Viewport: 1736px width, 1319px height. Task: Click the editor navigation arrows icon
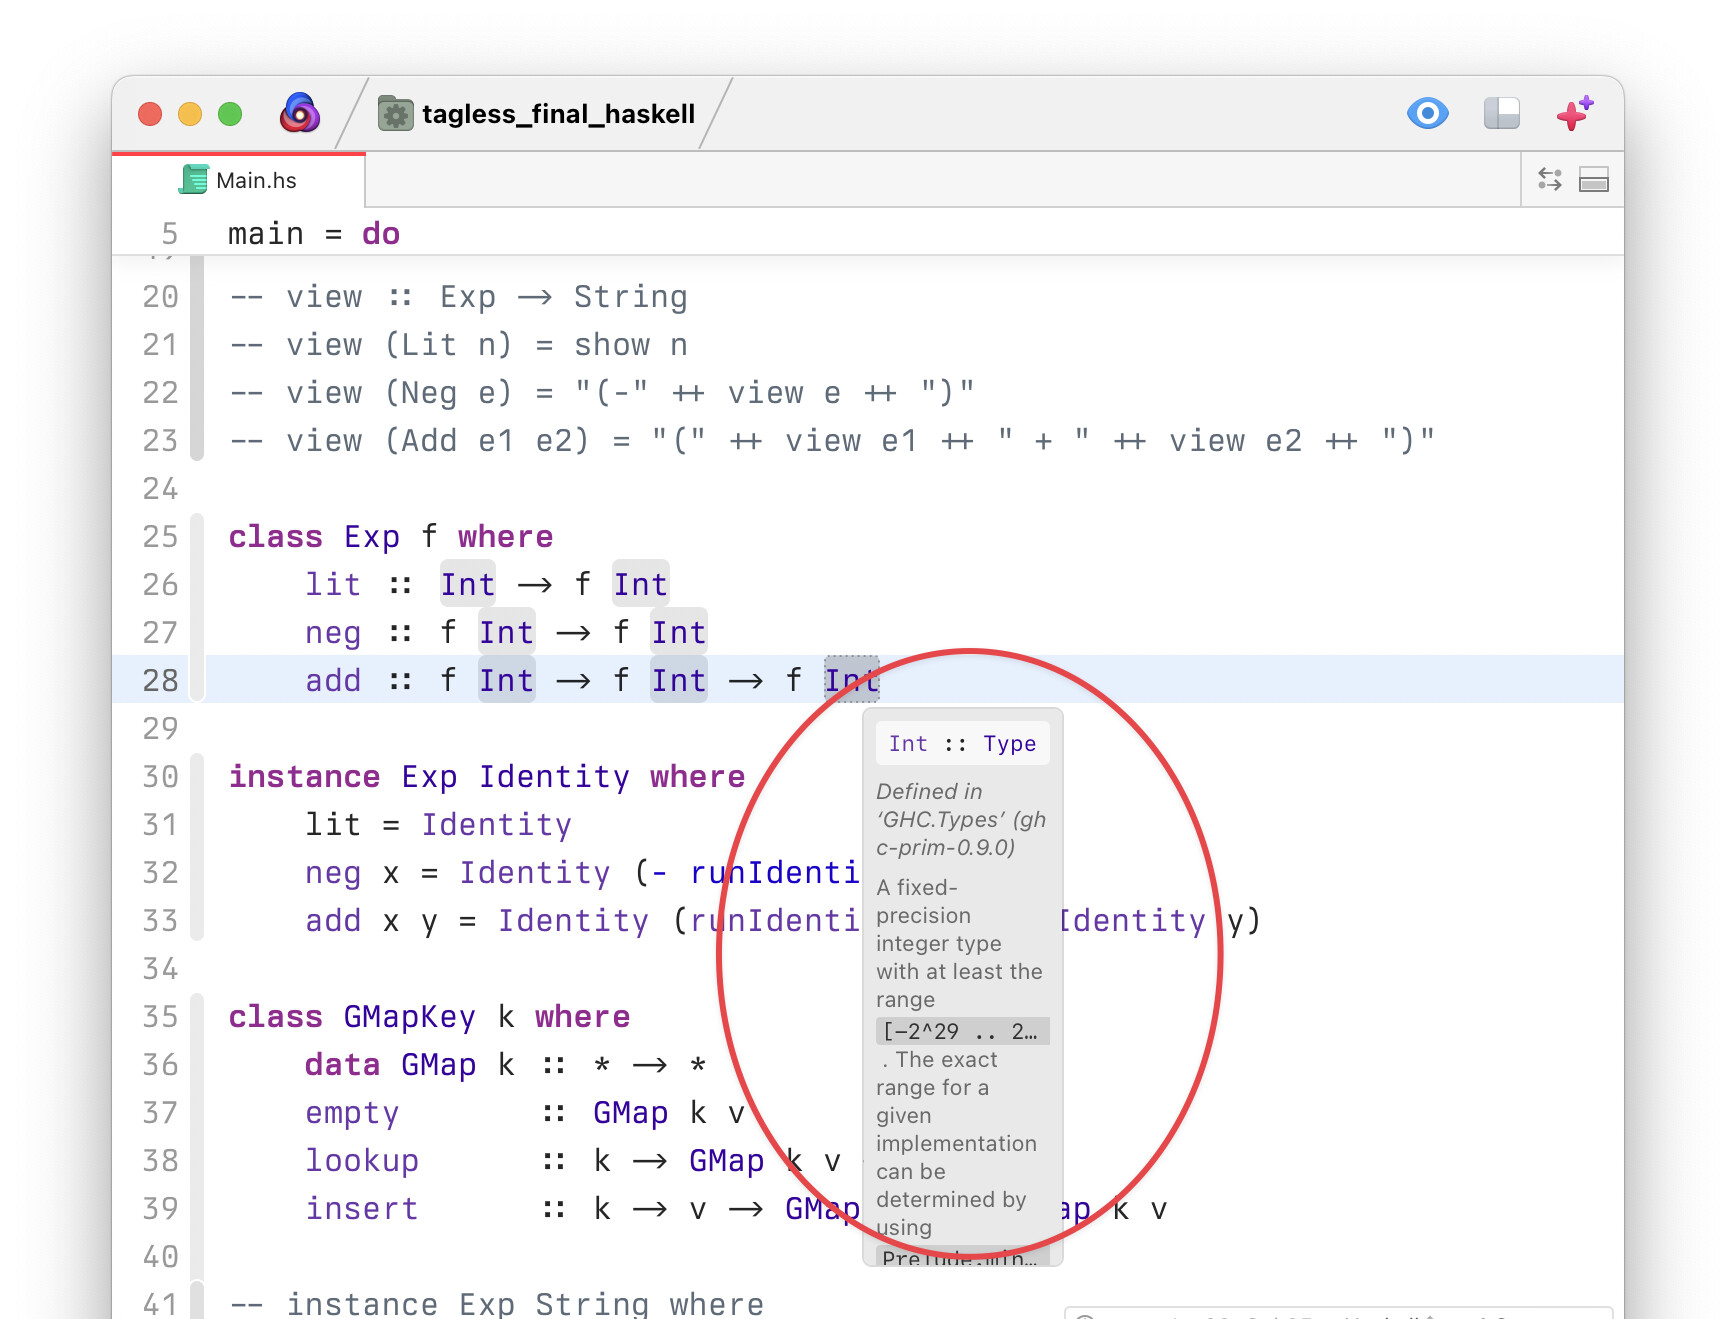click(x=1549, y=179)
